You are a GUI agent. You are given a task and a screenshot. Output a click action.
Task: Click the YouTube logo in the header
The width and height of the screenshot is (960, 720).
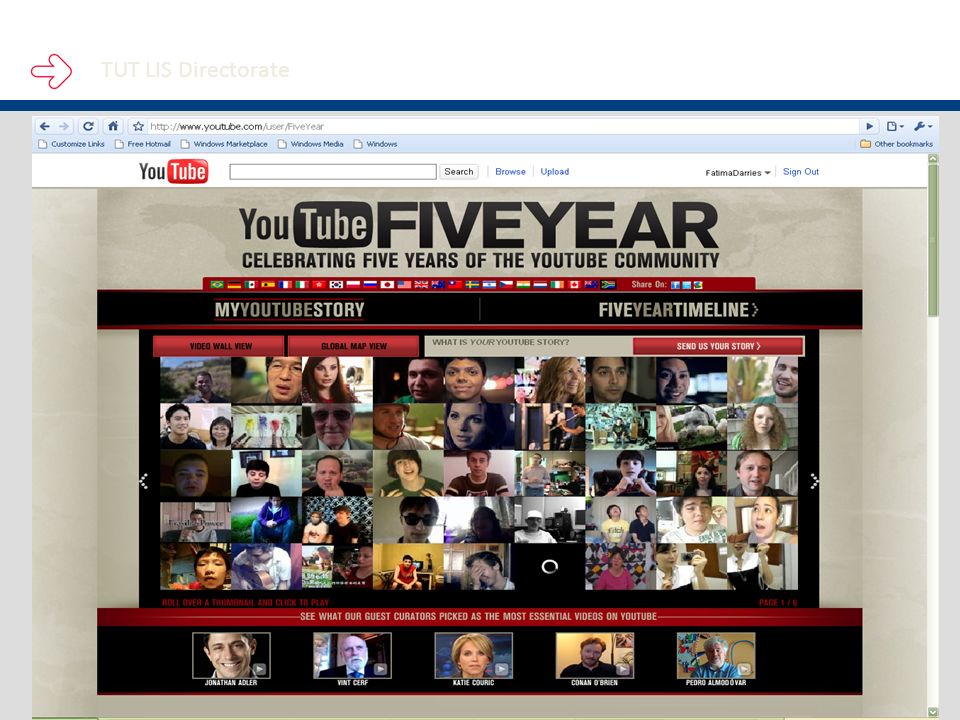173,171
